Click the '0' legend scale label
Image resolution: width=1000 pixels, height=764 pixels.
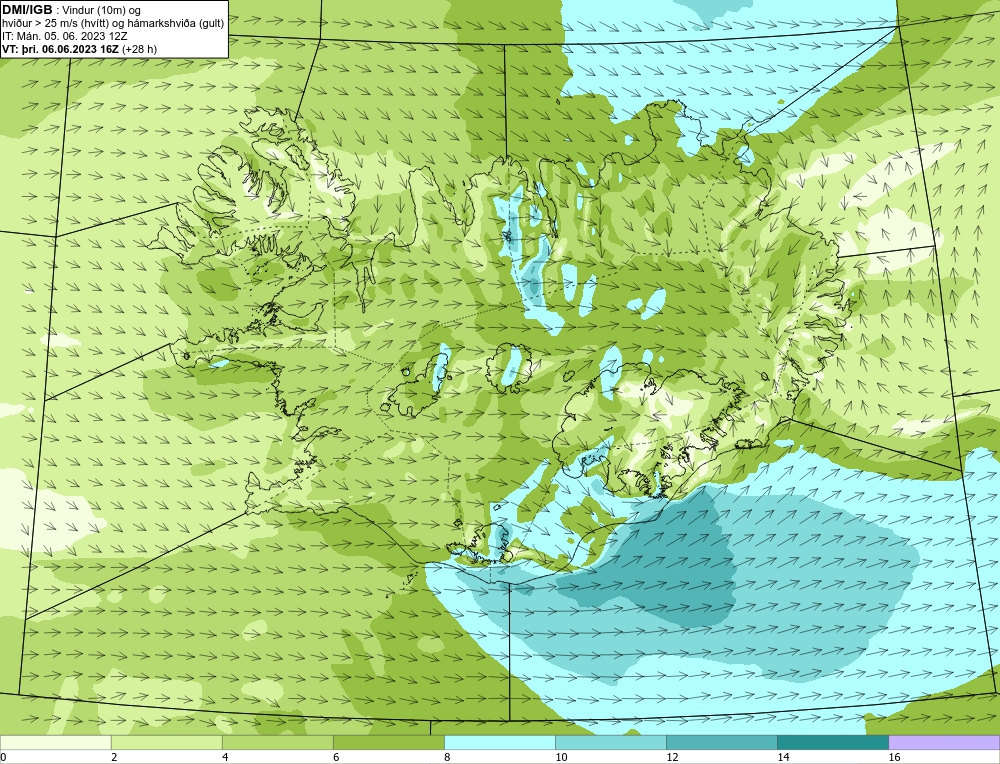click(3, 757)
